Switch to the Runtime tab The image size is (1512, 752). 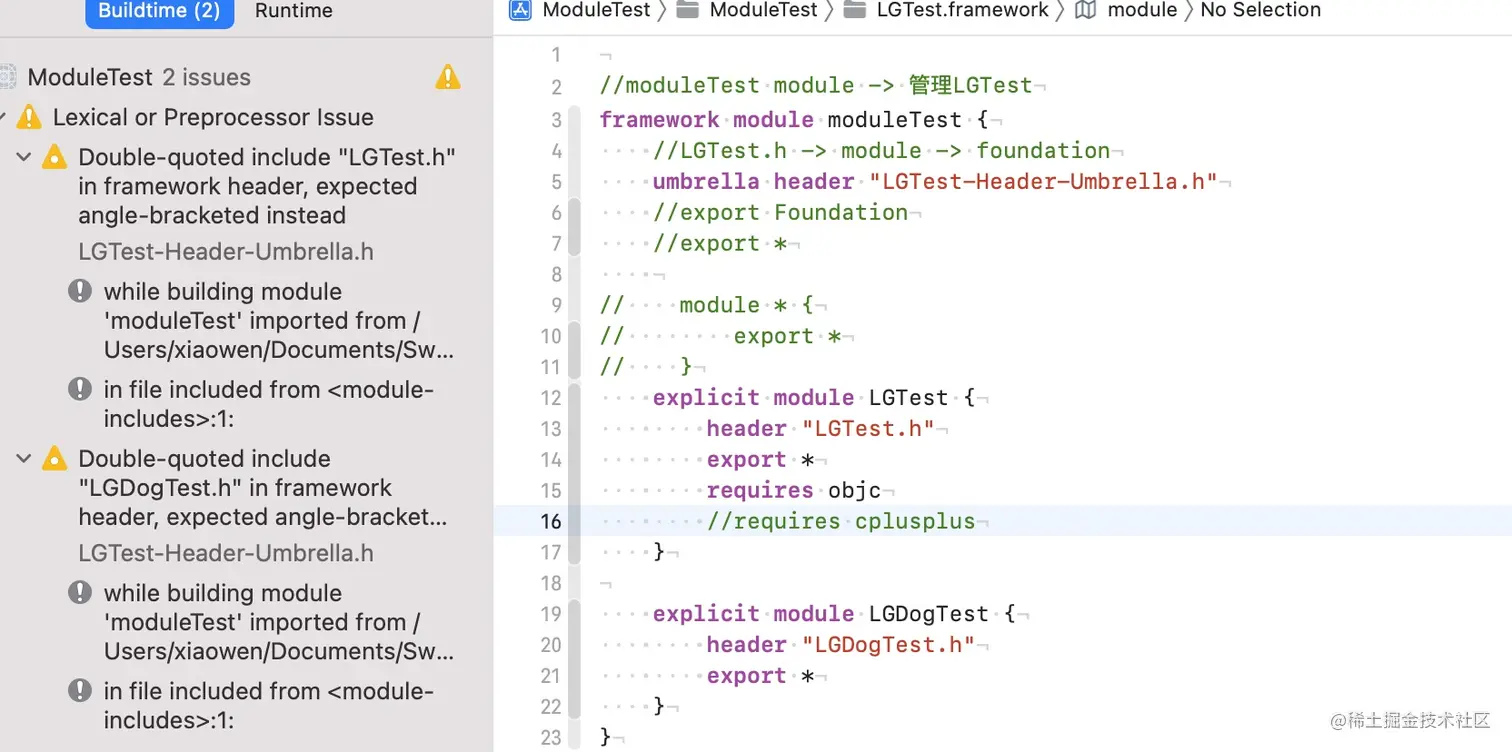coord(293,11)
